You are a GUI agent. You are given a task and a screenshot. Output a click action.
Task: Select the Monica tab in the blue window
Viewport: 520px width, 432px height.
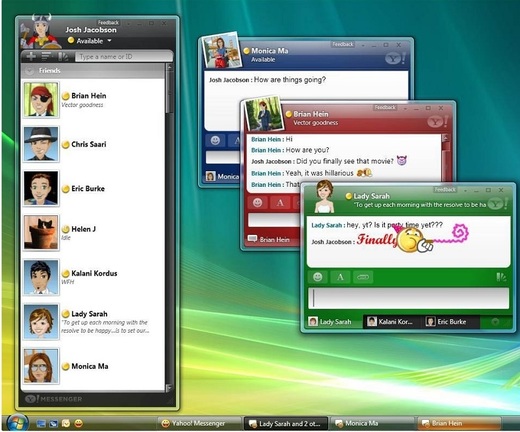point(222,176)
